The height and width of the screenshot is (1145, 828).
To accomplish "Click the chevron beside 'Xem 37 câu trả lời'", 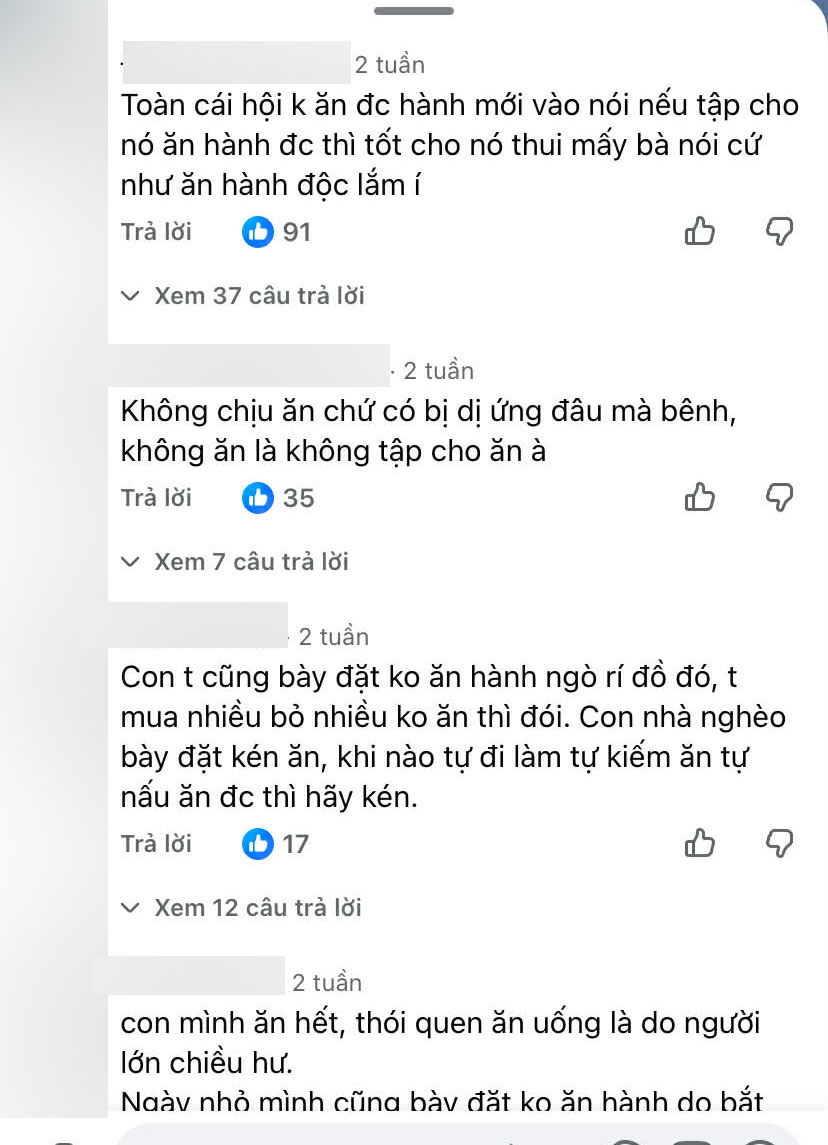I will (130, 295).
